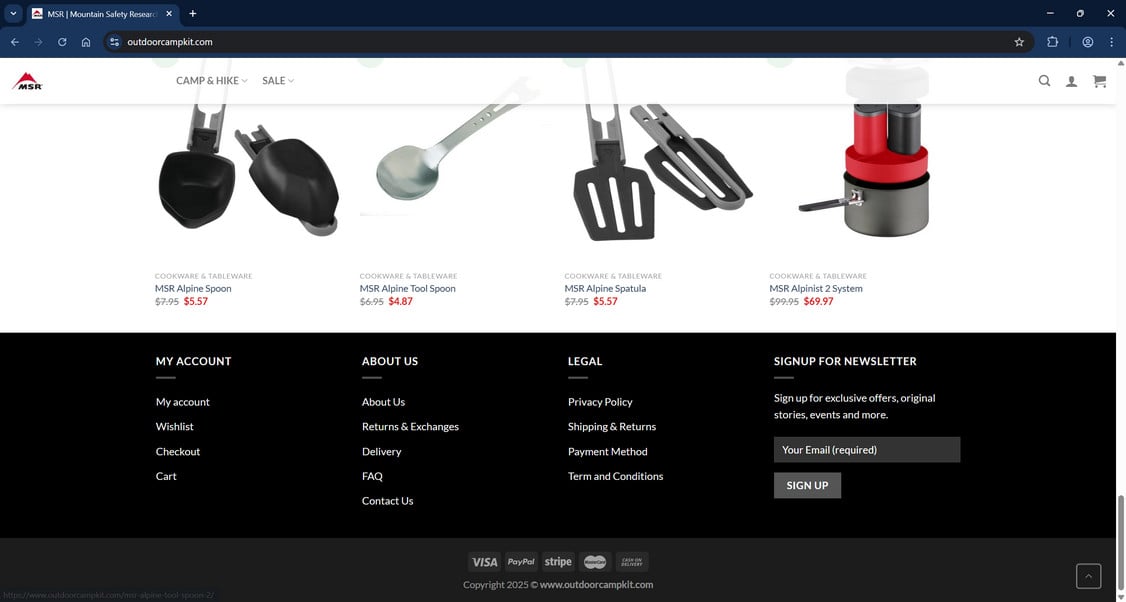This screenshot has height=602, width=1126.
Task: Expand the SALE dropdown menu
Action: click(x=278, y=80)
